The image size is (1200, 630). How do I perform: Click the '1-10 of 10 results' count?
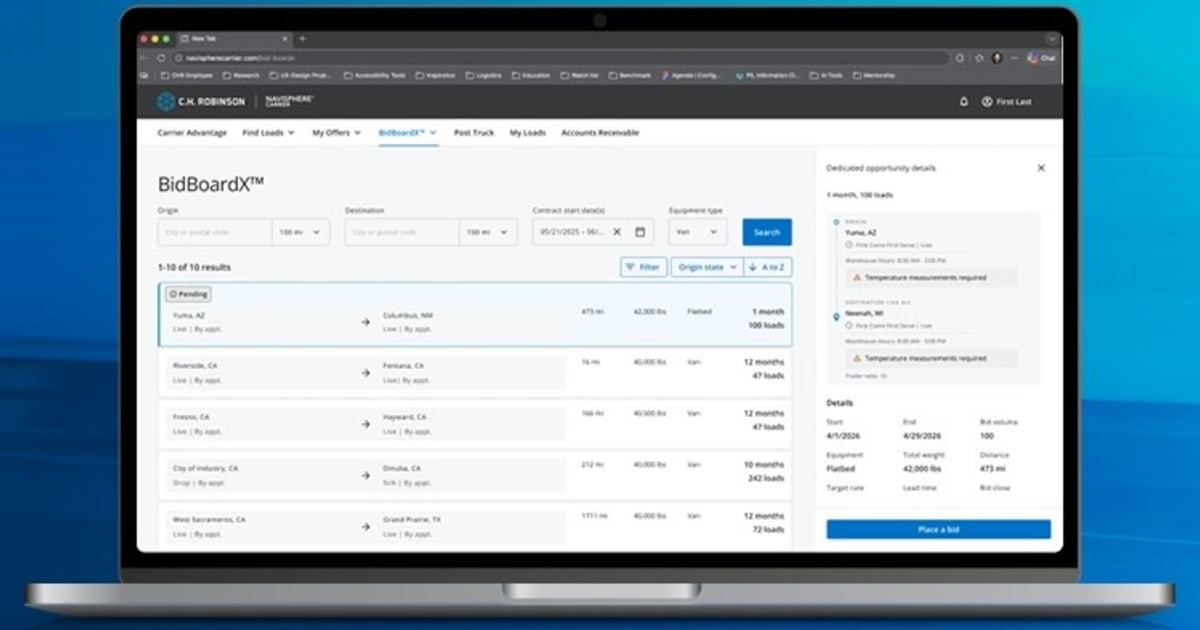[x=194, y=267]
